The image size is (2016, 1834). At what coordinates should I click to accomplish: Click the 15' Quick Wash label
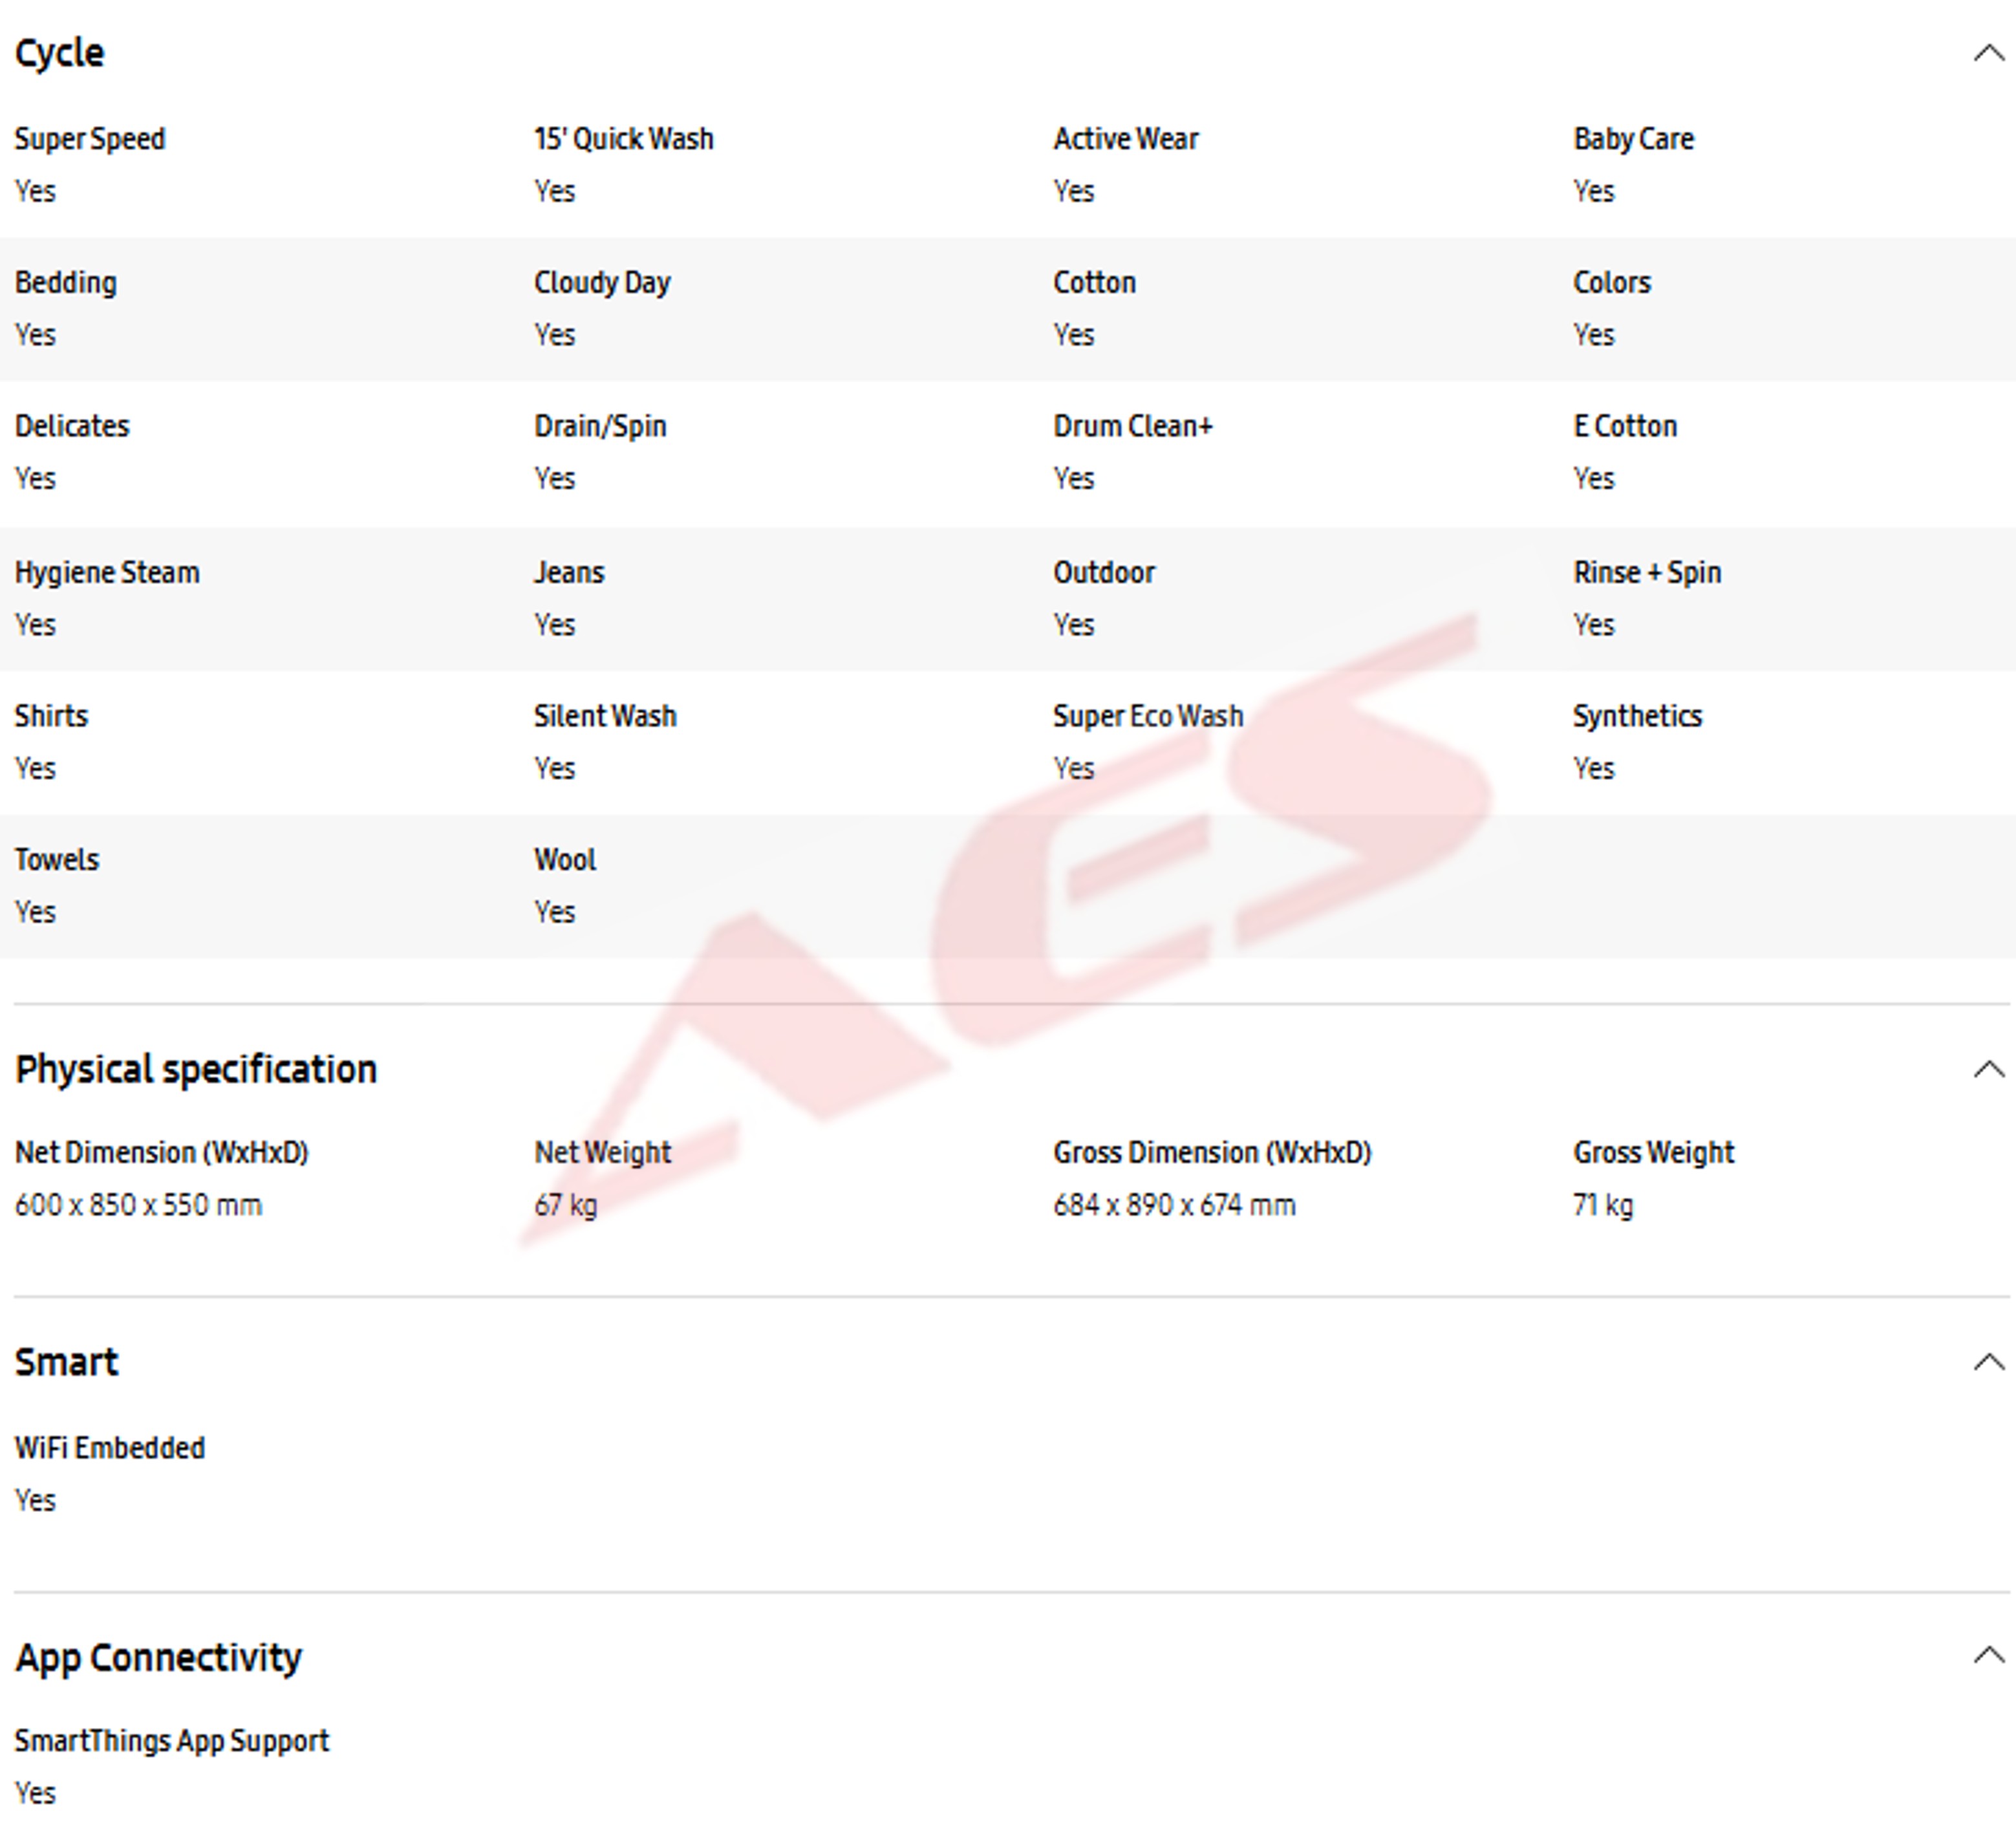pyautogui.click(x=623, y=139)
